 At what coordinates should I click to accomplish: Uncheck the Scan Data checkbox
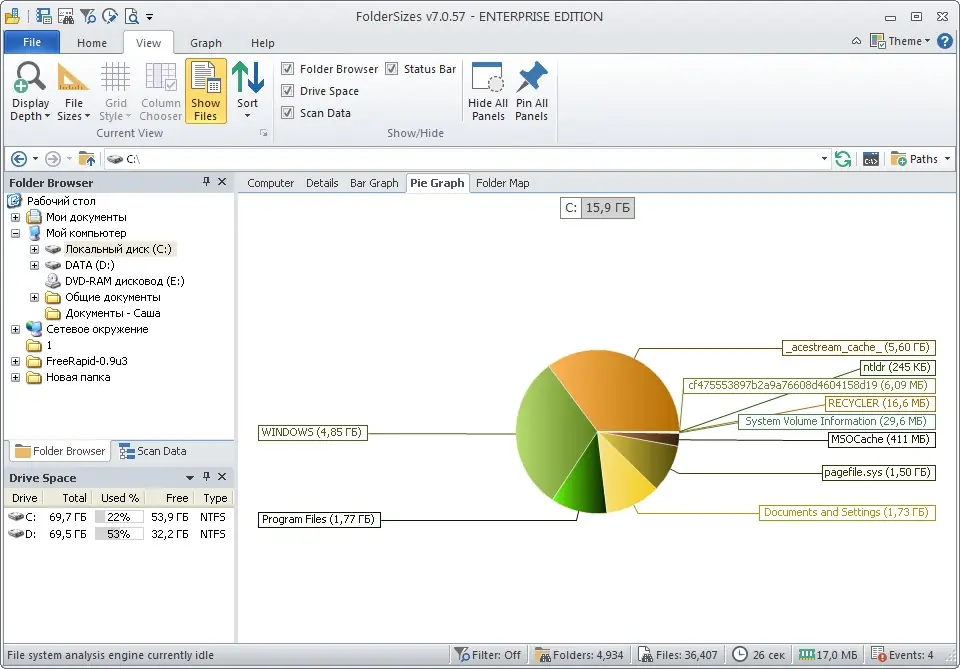[x=287, y=113]
